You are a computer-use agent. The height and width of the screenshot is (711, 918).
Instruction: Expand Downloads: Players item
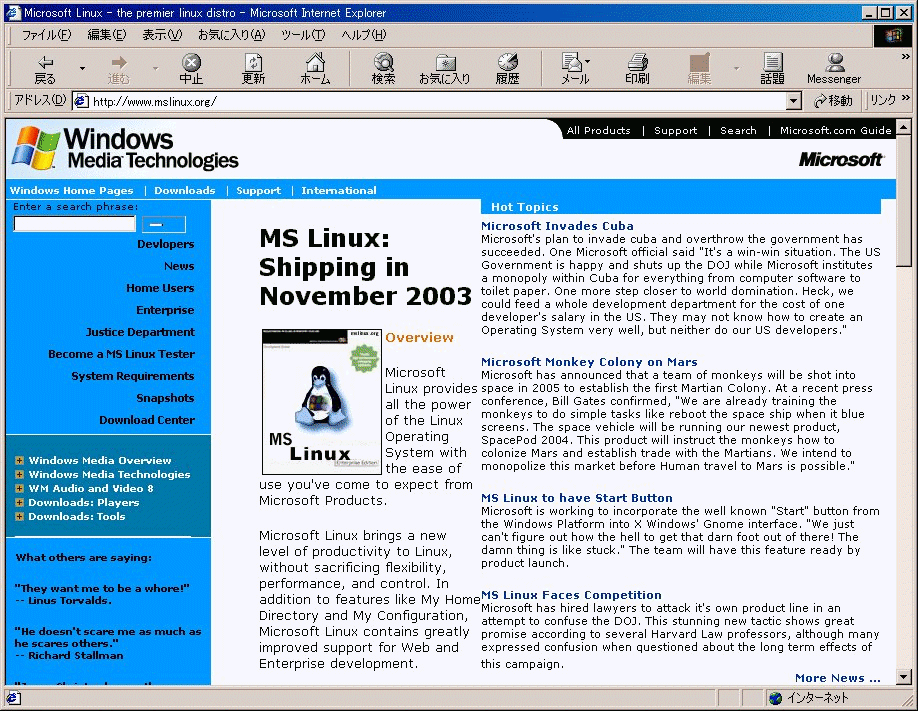click(19, 503)
